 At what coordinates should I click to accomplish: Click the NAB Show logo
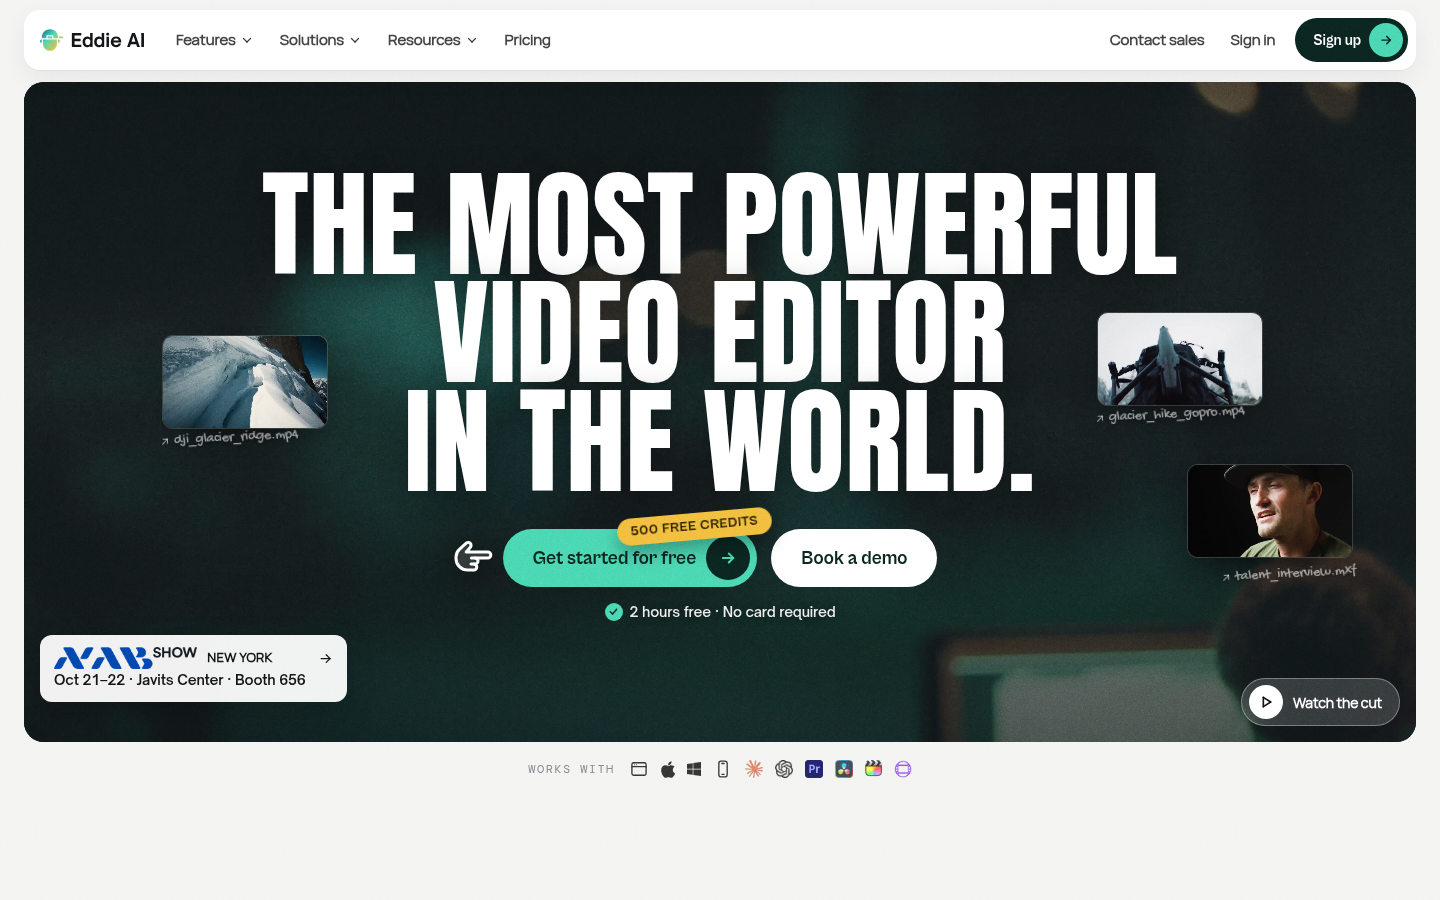point(125,656)
